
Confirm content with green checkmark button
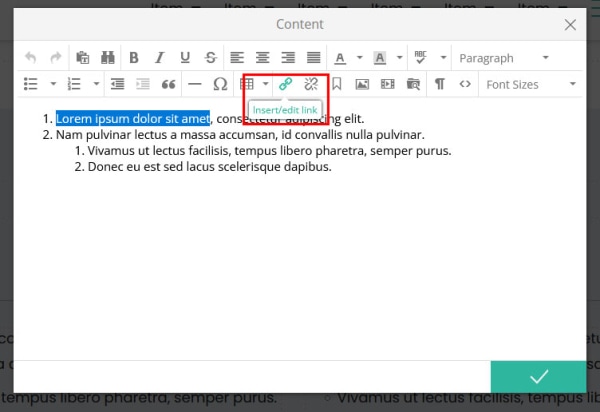(538, 377)
